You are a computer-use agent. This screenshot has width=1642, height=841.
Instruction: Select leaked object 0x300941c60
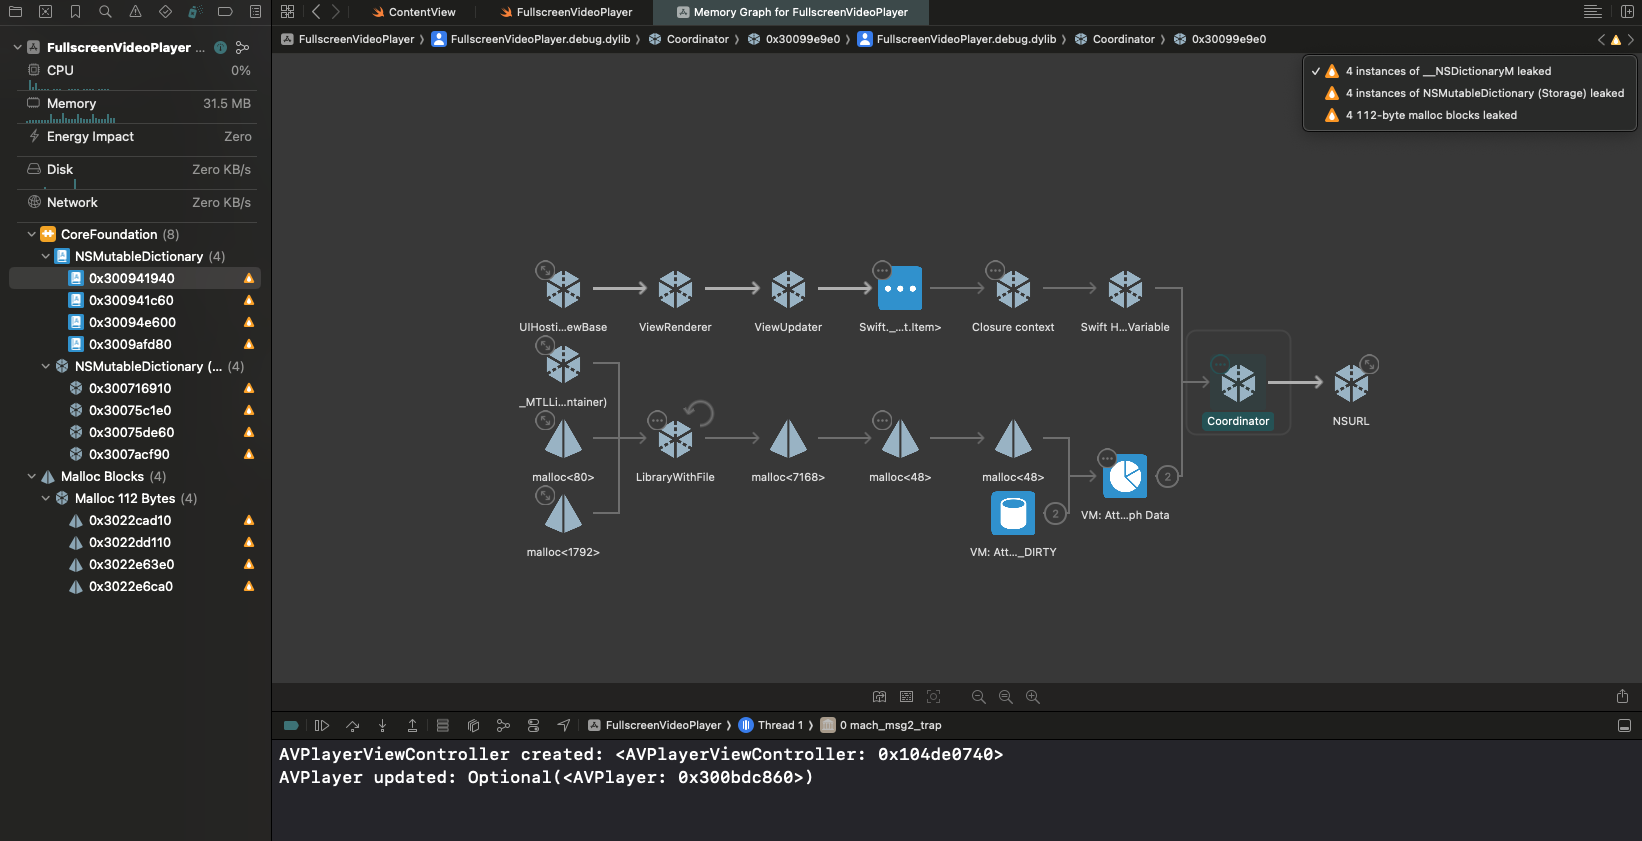pyautogui.click(x=131, y=300)
